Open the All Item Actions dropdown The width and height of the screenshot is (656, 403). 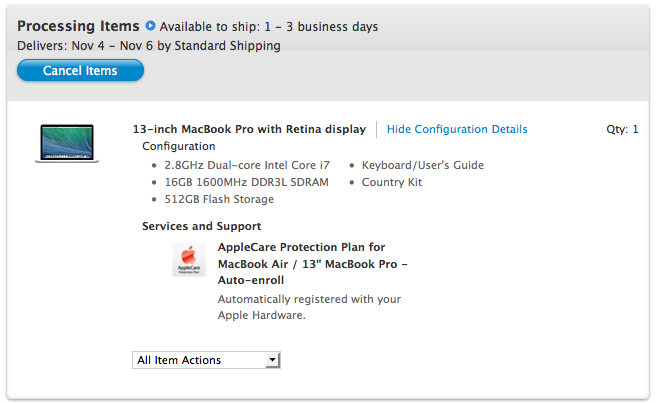206,360
